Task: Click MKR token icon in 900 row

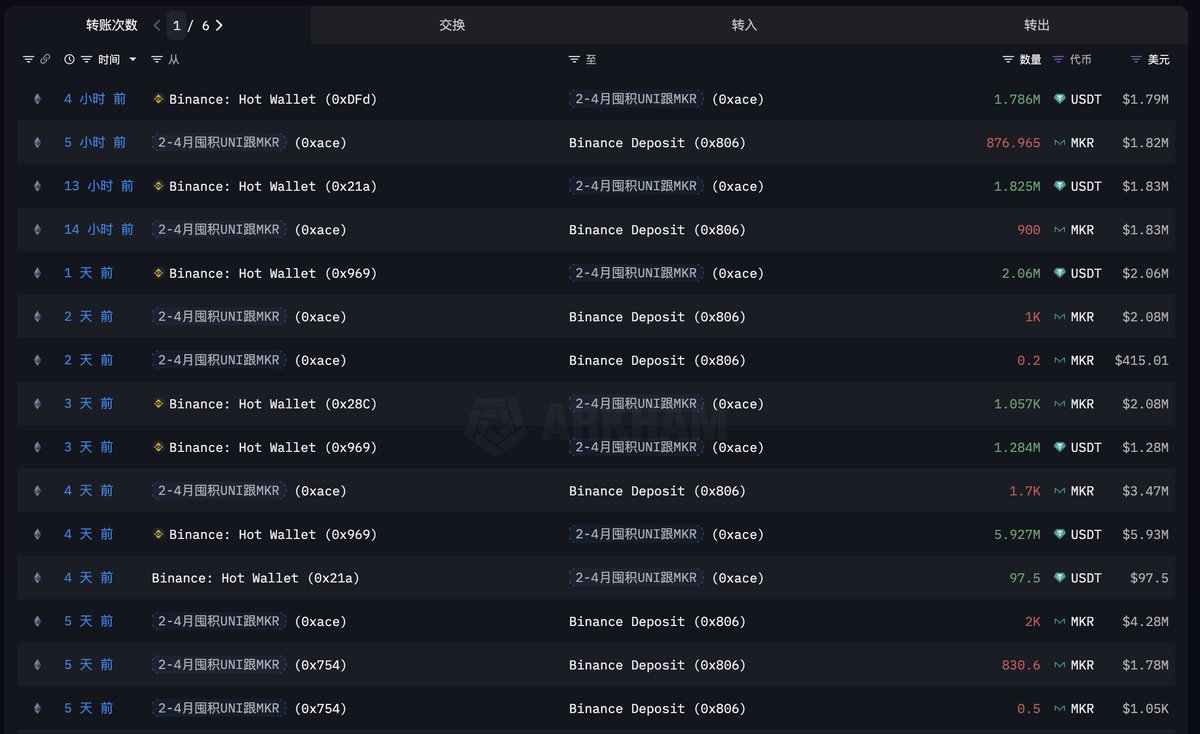Action: pos(1060,230)
